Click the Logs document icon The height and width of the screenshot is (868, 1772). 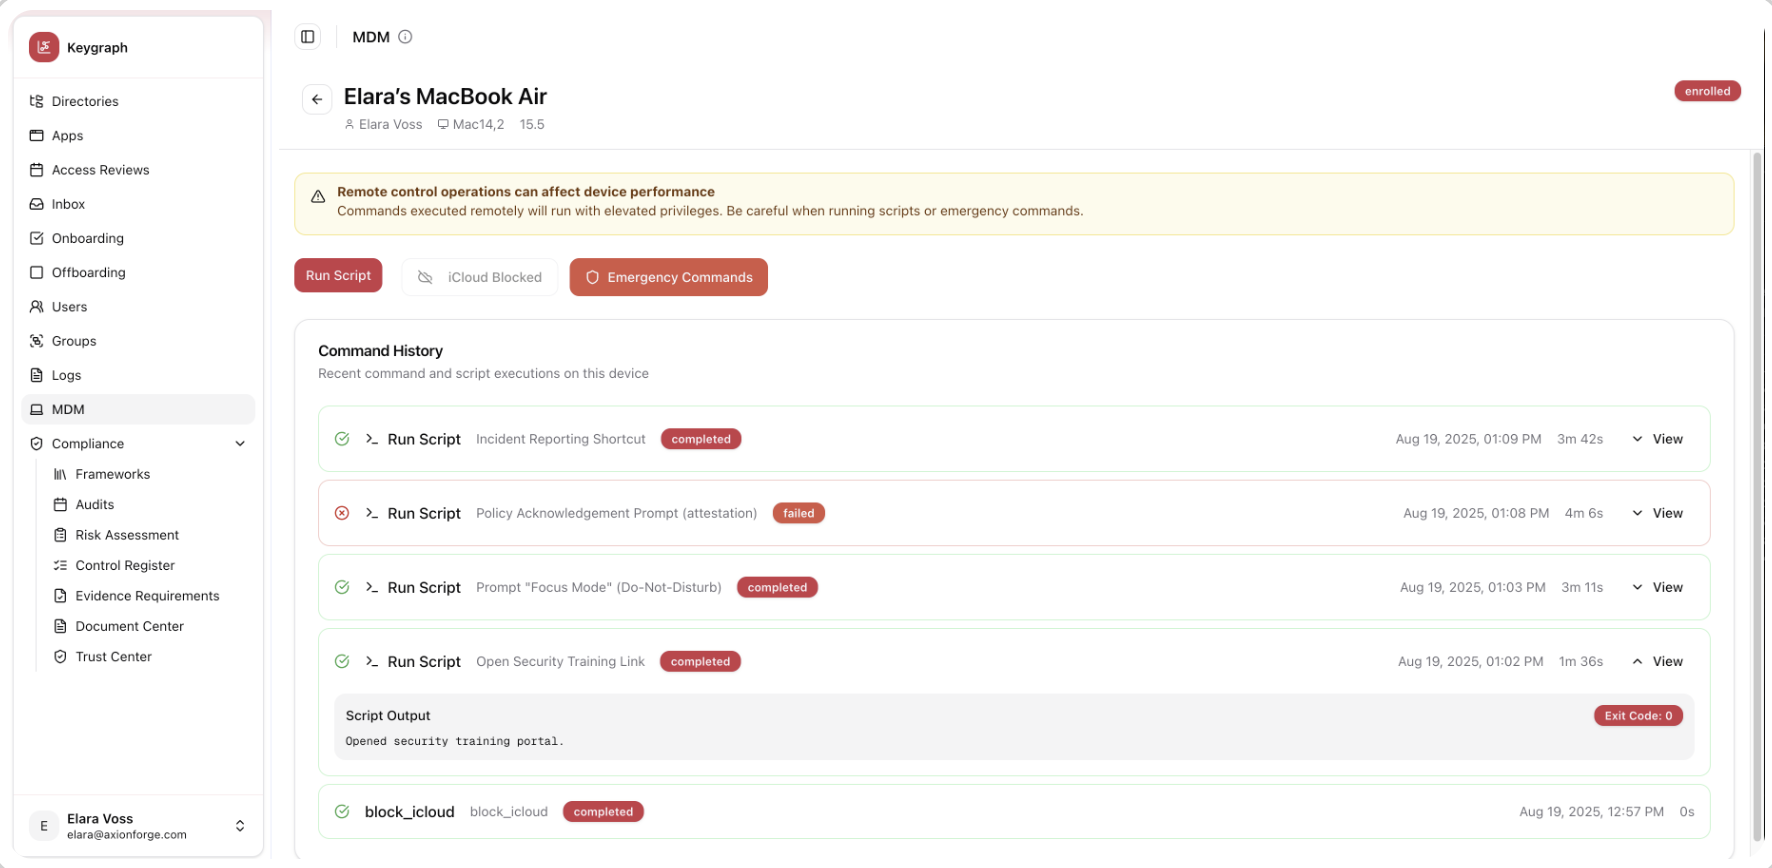37,375
